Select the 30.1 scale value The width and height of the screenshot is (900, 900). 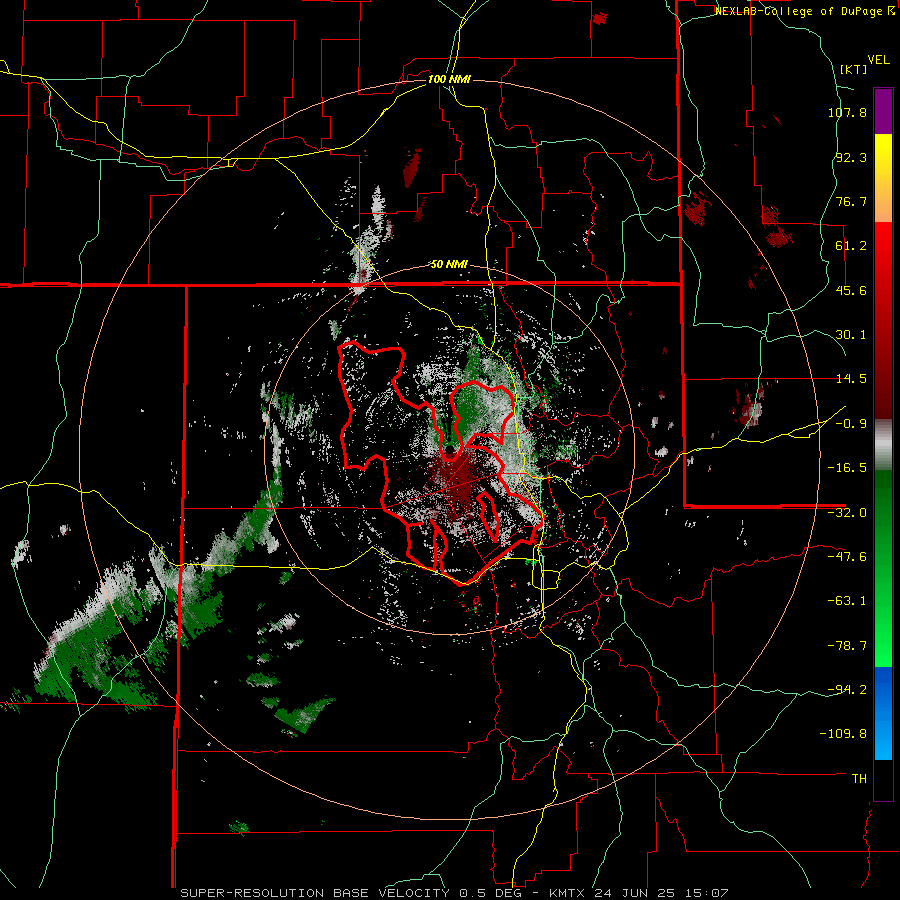coord(851,335)
